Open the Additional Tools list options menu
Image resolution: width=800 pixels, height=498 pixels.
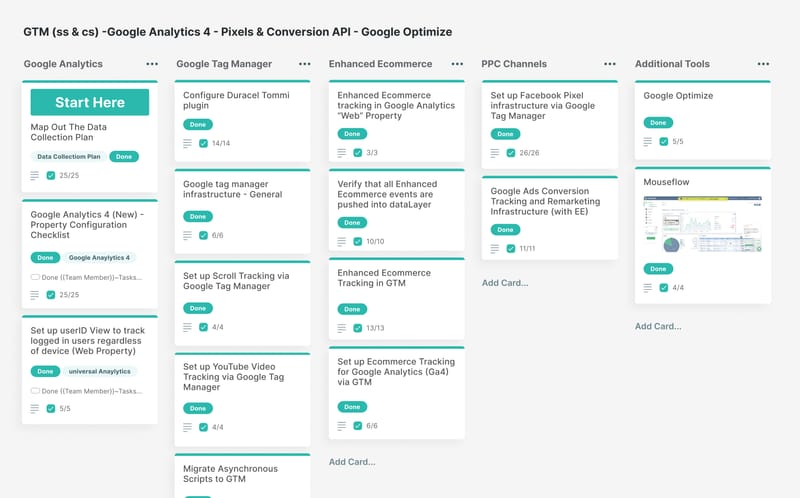point(763,64)
